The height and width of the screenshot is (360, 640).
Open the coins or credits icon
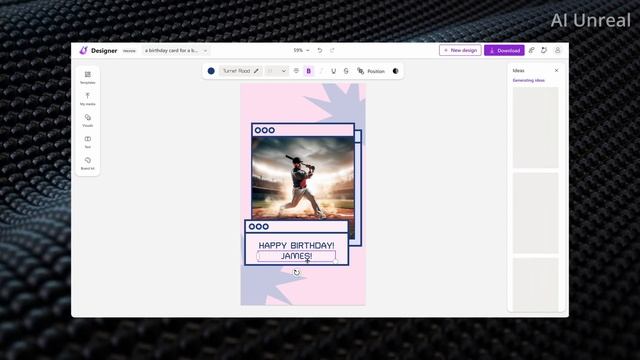click(x=544, y=50)
